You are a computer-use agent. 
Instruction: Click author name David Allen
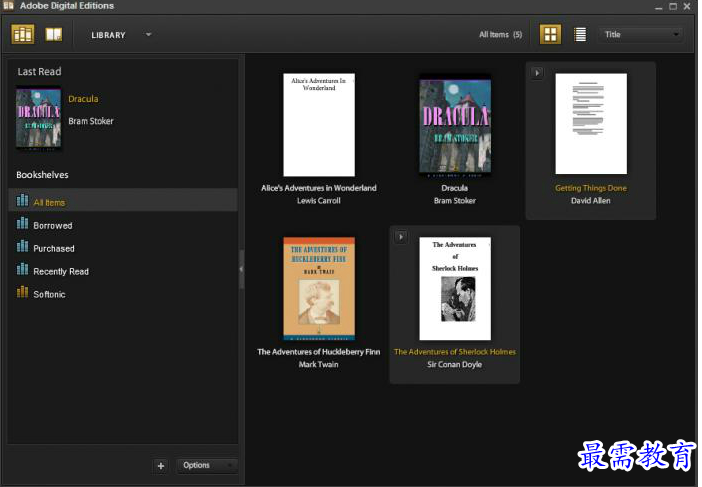pos(591,201)
